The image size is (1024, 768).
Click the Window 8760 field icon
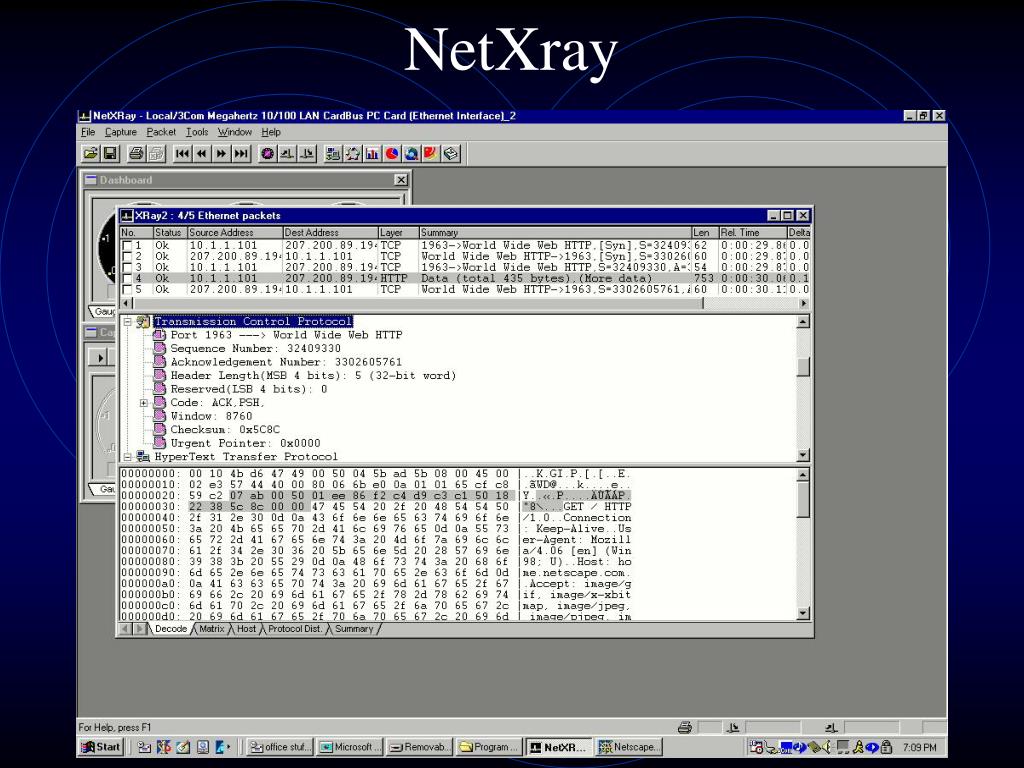pyautogui.click(x=159, y=415)
